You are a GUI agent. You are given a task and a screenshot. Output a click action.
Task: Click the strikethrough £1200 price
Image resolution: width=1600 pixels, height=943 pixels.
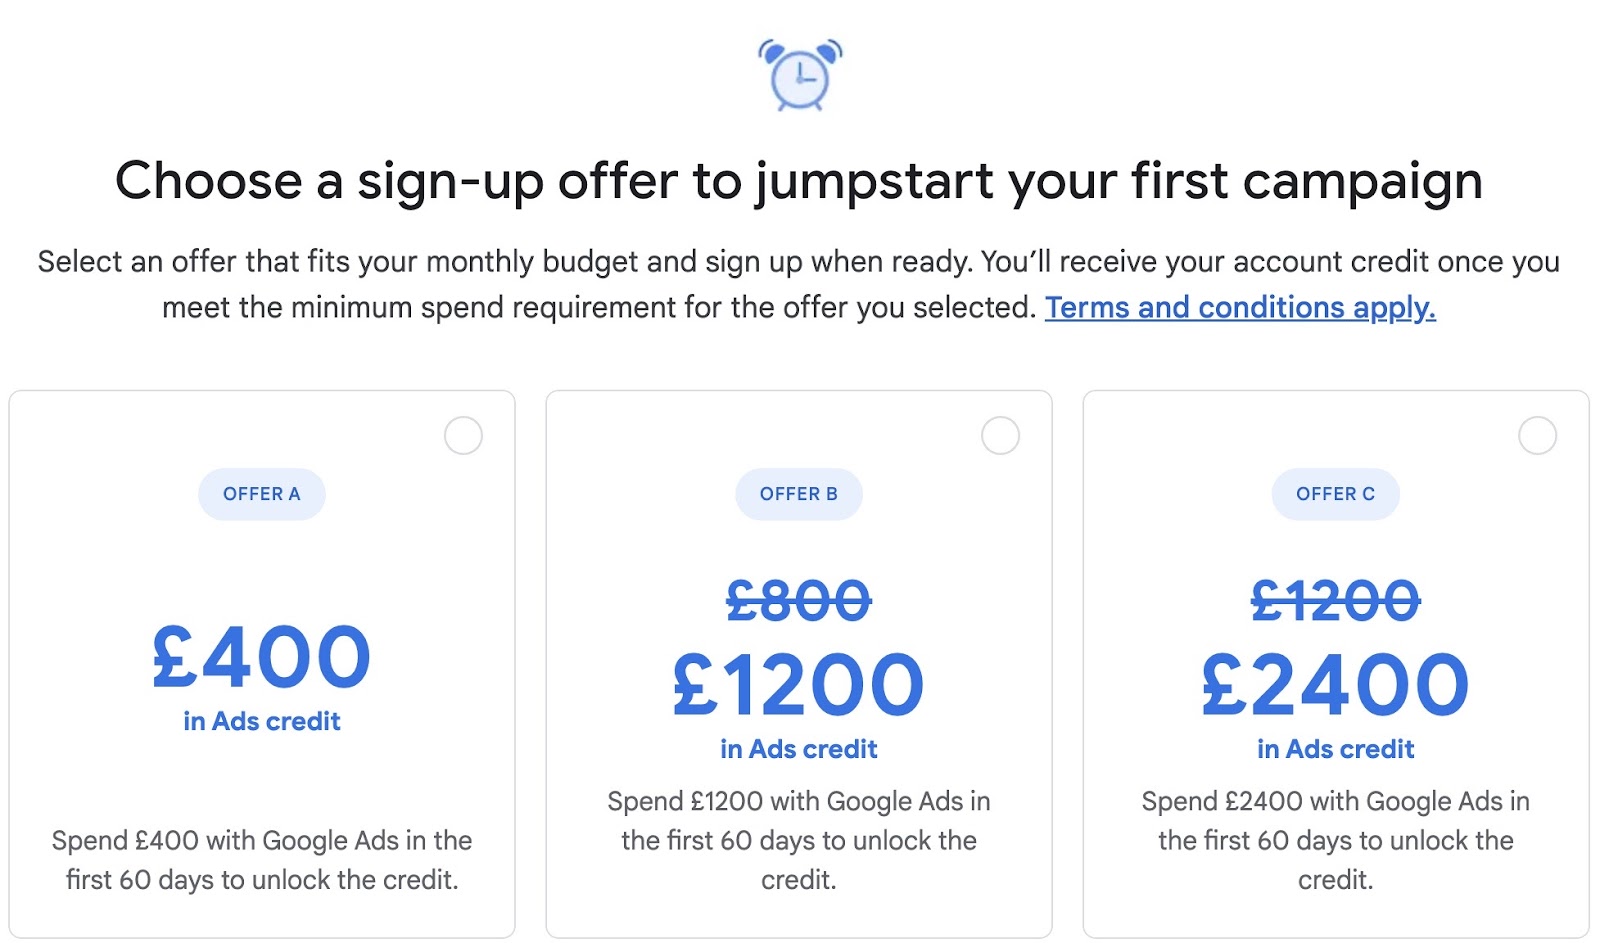(1336, 600)
